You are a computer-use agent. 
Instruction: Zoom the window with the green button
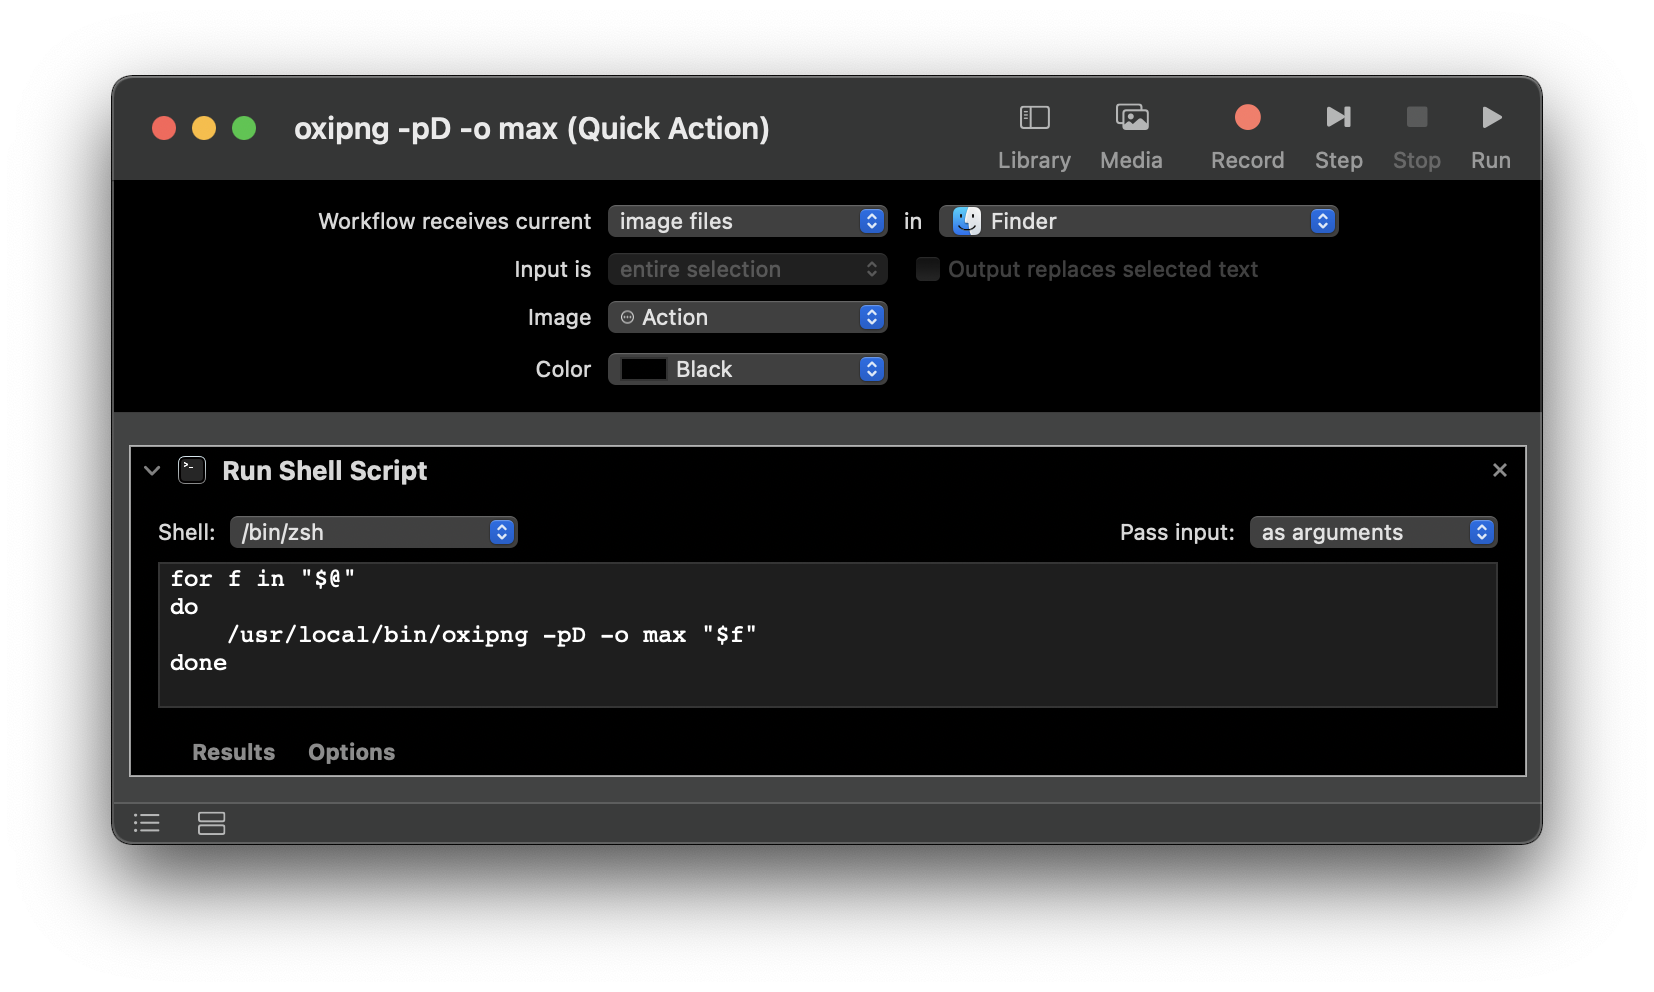coord(244,128)
